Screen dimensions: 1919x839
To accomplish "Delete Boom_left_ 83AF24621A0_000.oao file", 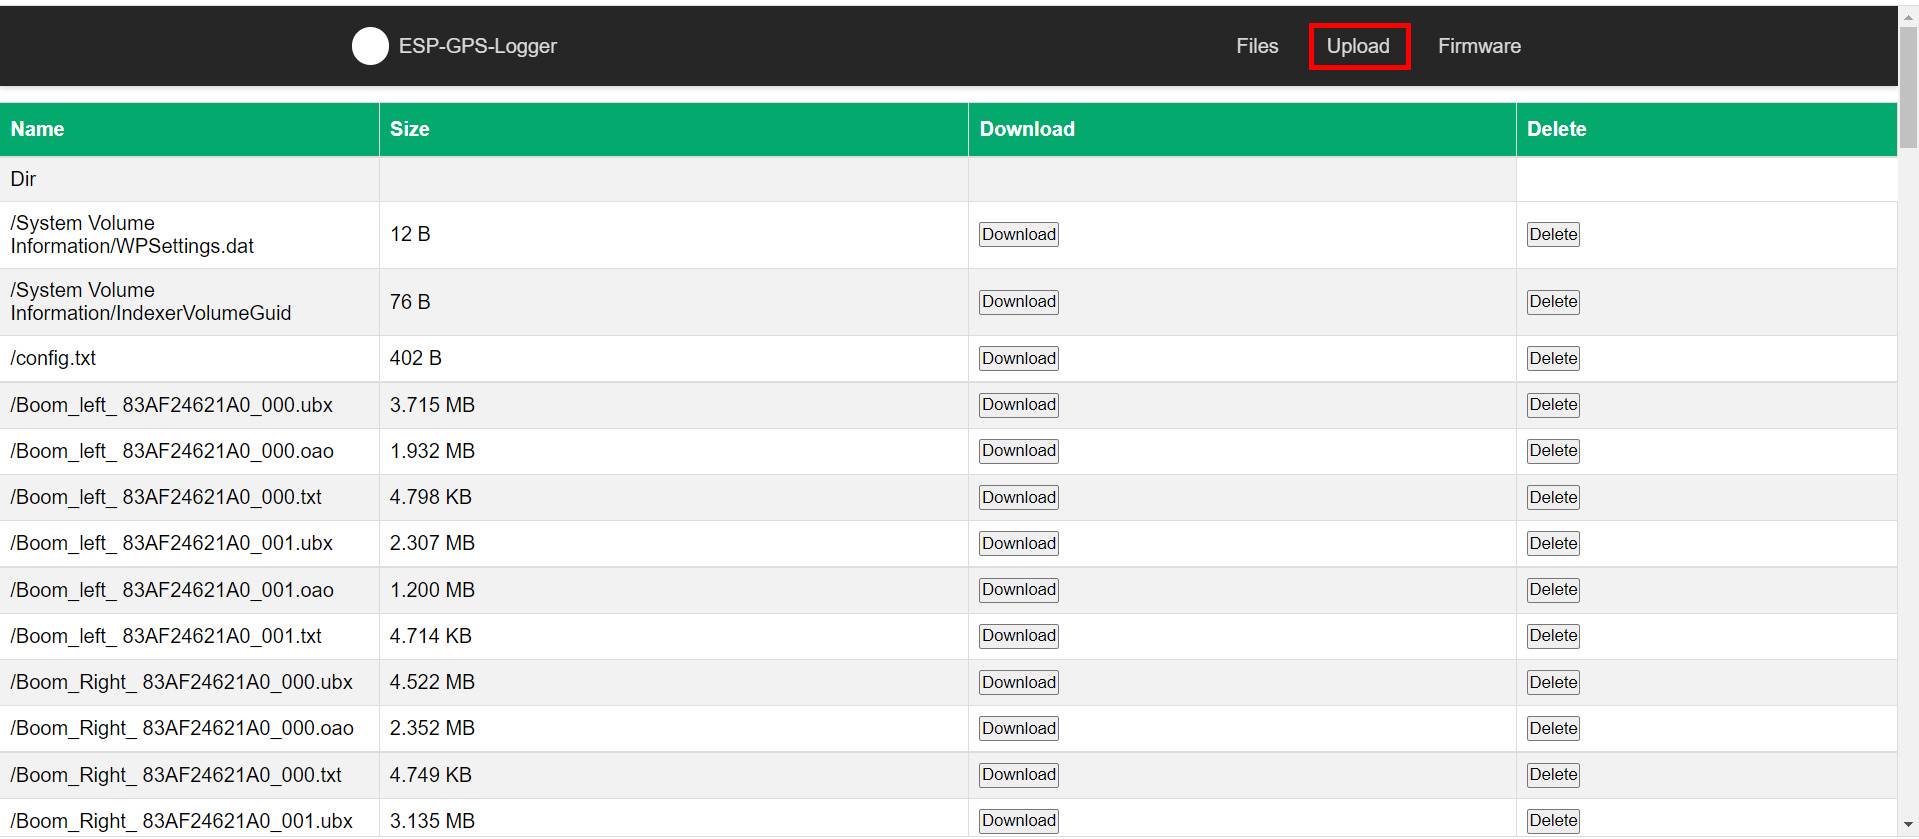I will click(1552, 451).
